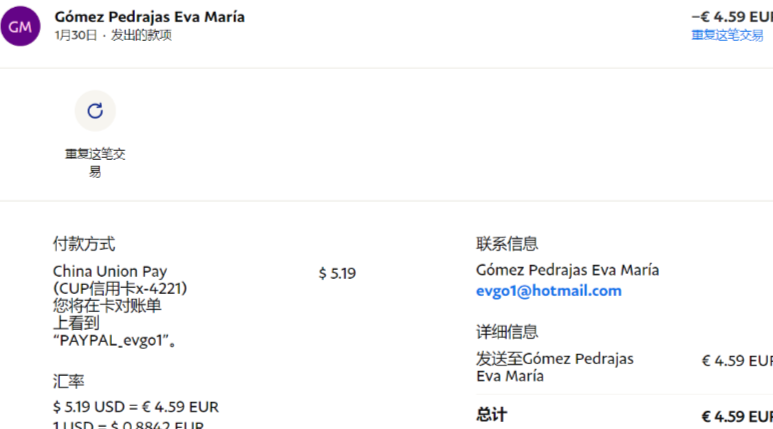This screenshot has width=773, height=429.
Task: Click the $ 5.19 payment amount
Action: click(x=337, y=273)
